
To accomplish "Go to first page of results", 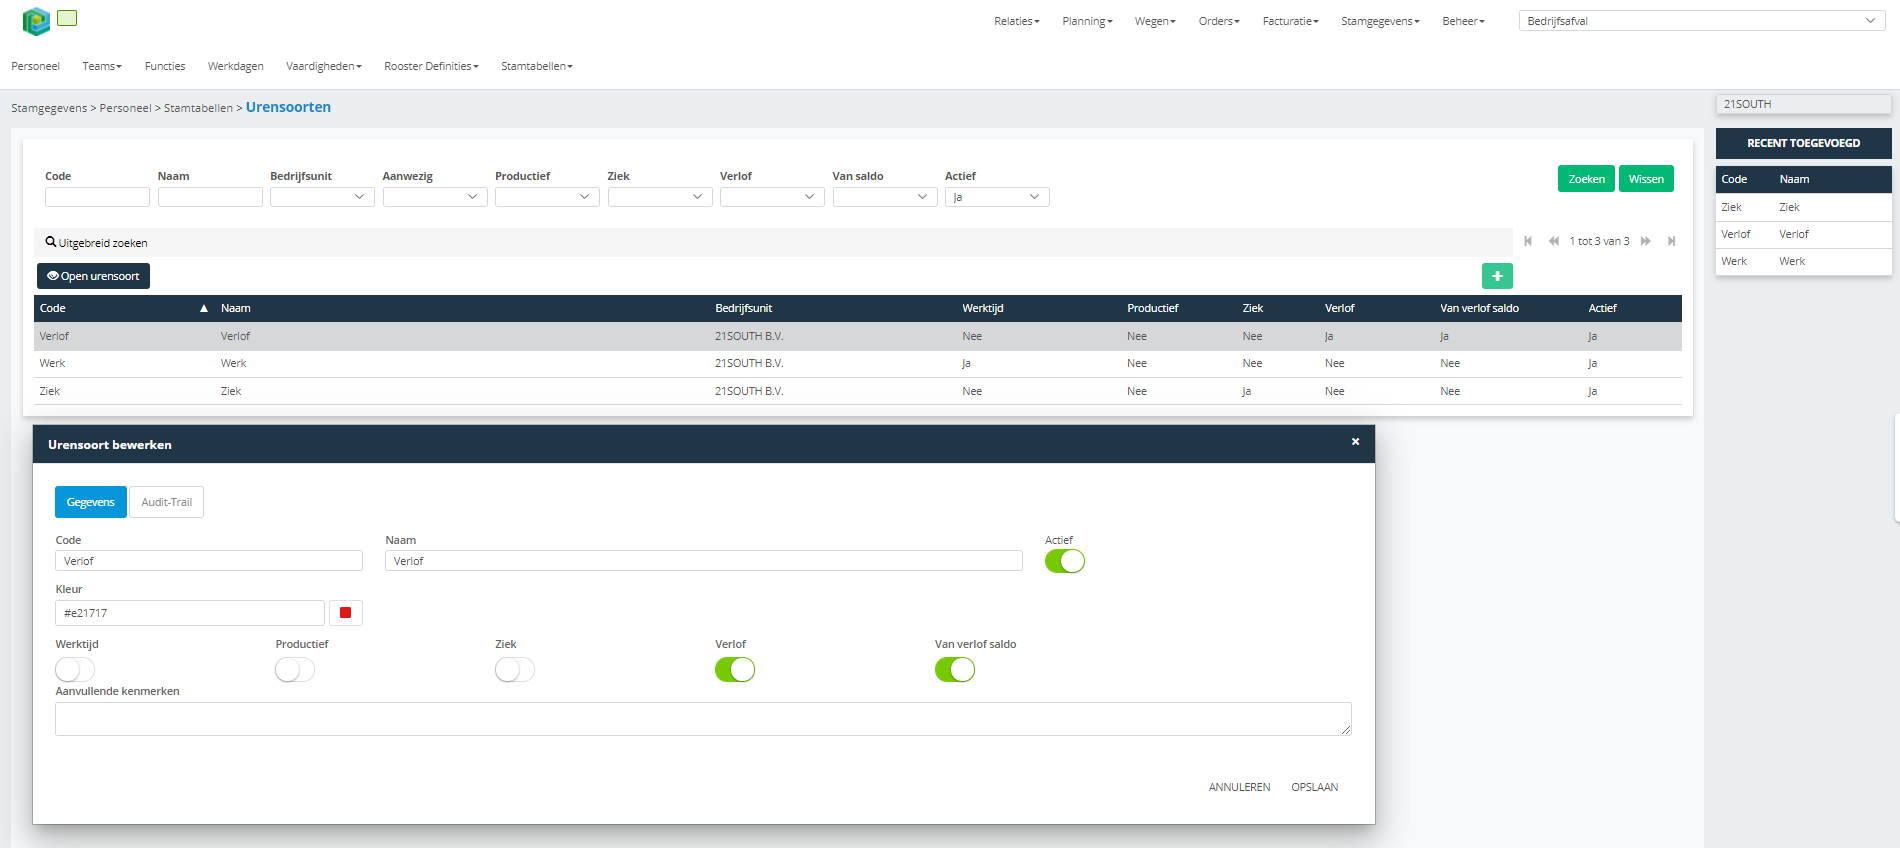I will tap(1528, 241).
